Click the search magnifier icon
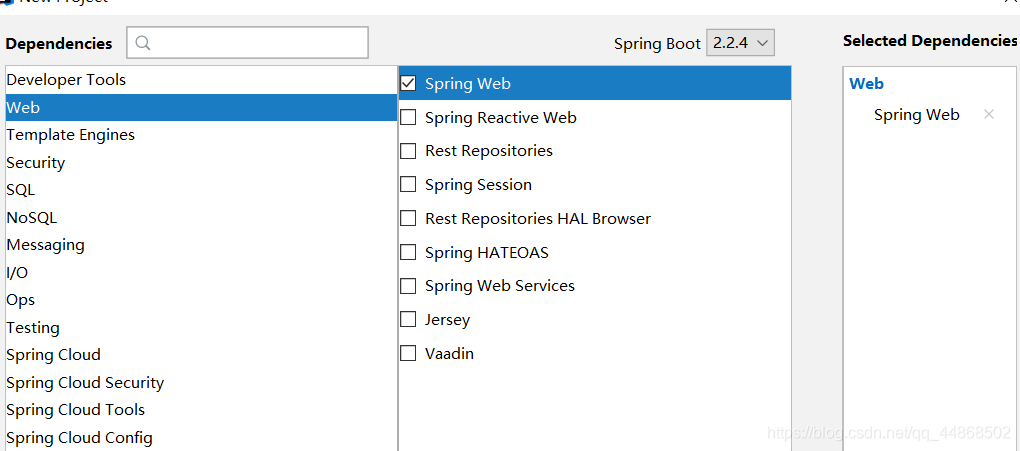This screenshot has height=451, width=1020. [x=143, y=43]
